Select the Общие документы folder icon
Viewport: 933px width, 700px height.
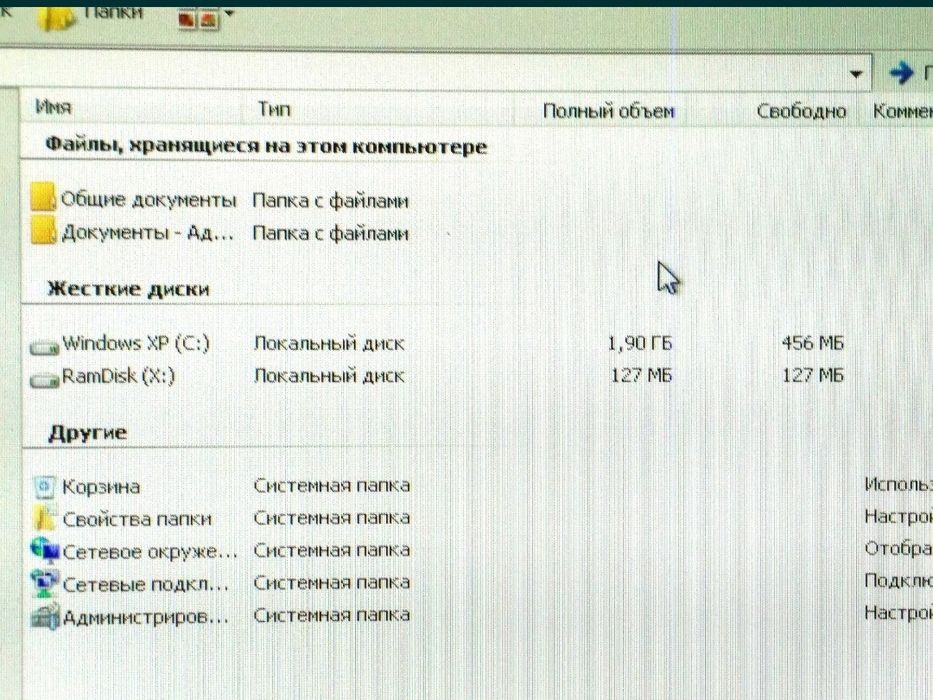[x=43, y=197]
